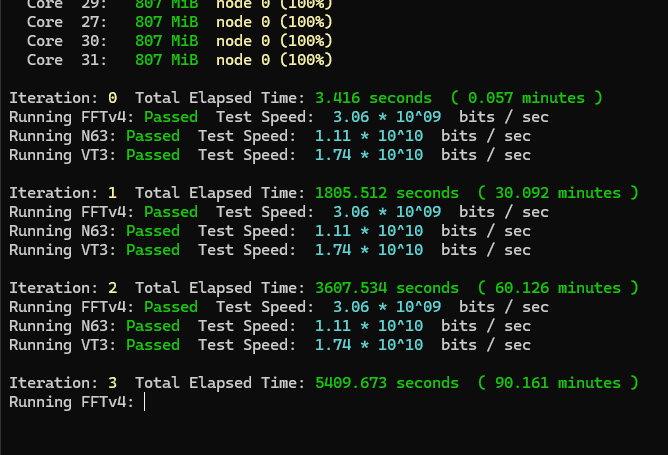
Task: Click the 5409.673 seconds elapsed time
Action: (x=386, y=383)
